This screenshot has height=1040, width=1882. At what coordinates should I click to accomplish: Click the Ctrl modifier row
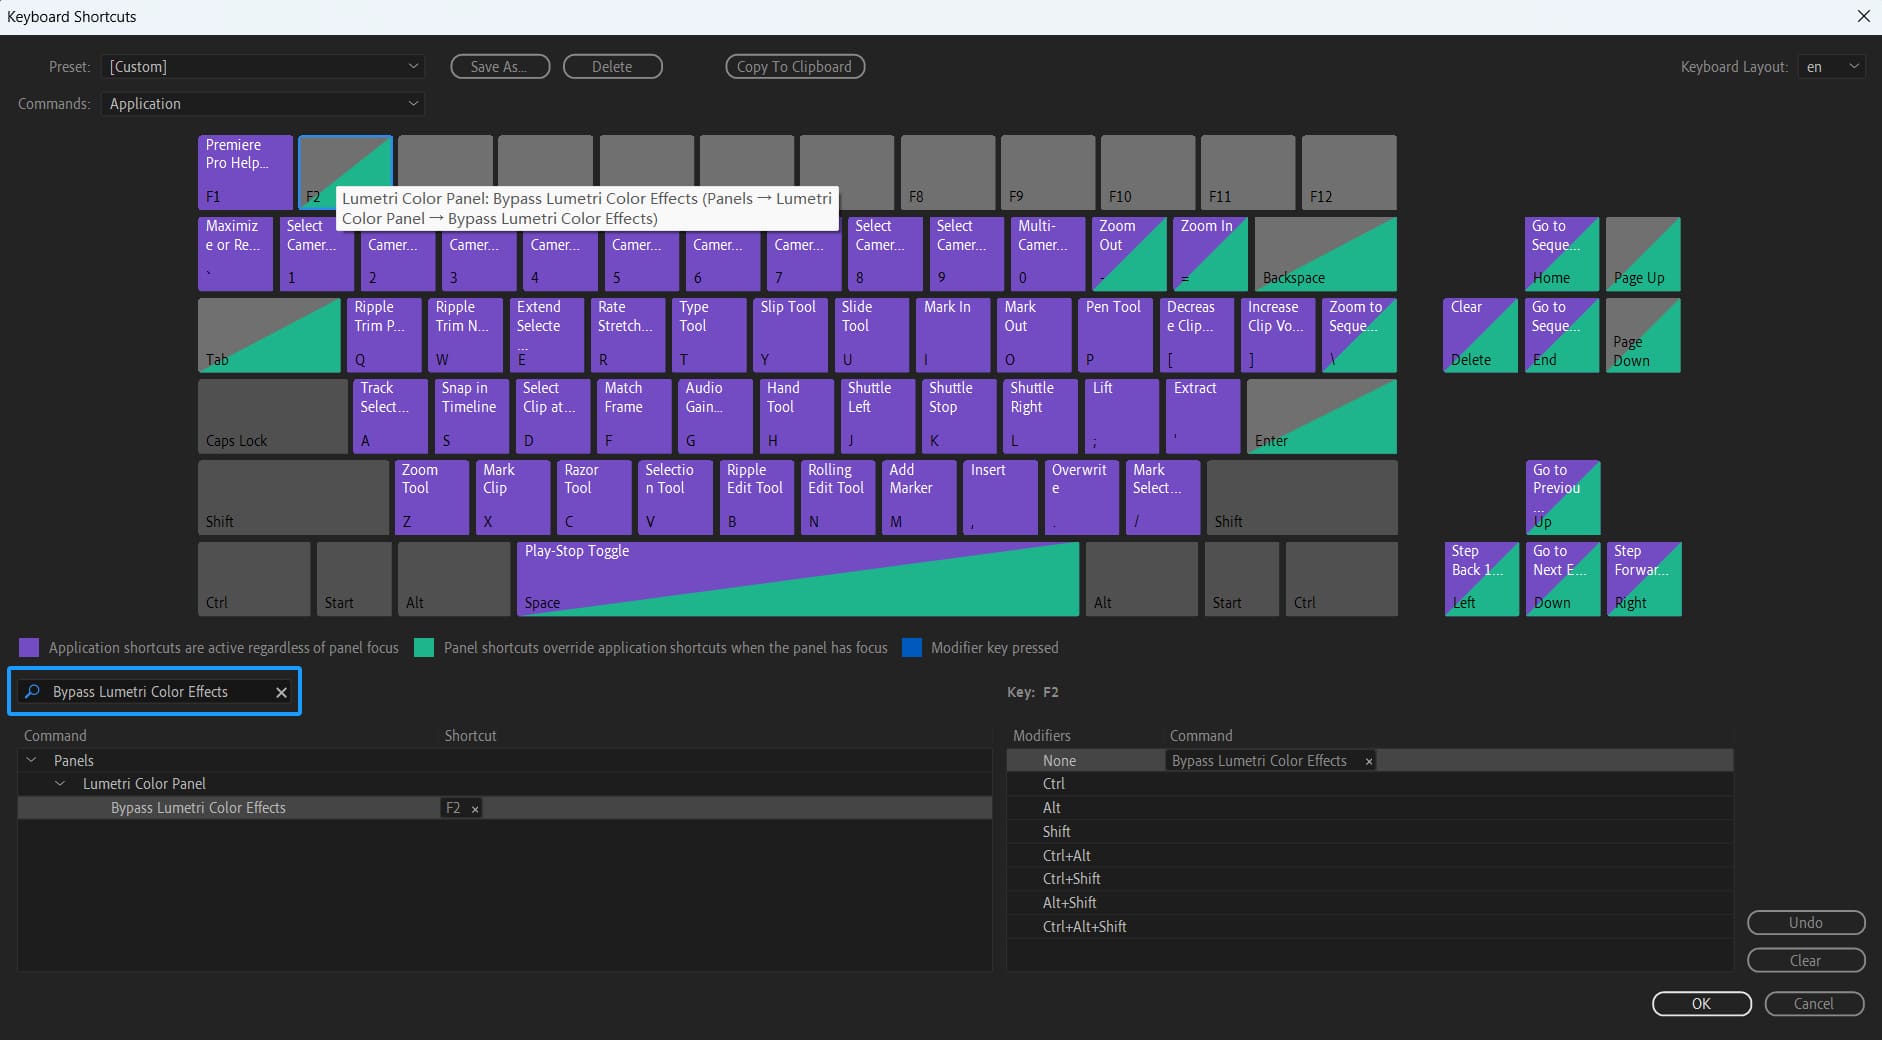click(x=1370, y=784)
